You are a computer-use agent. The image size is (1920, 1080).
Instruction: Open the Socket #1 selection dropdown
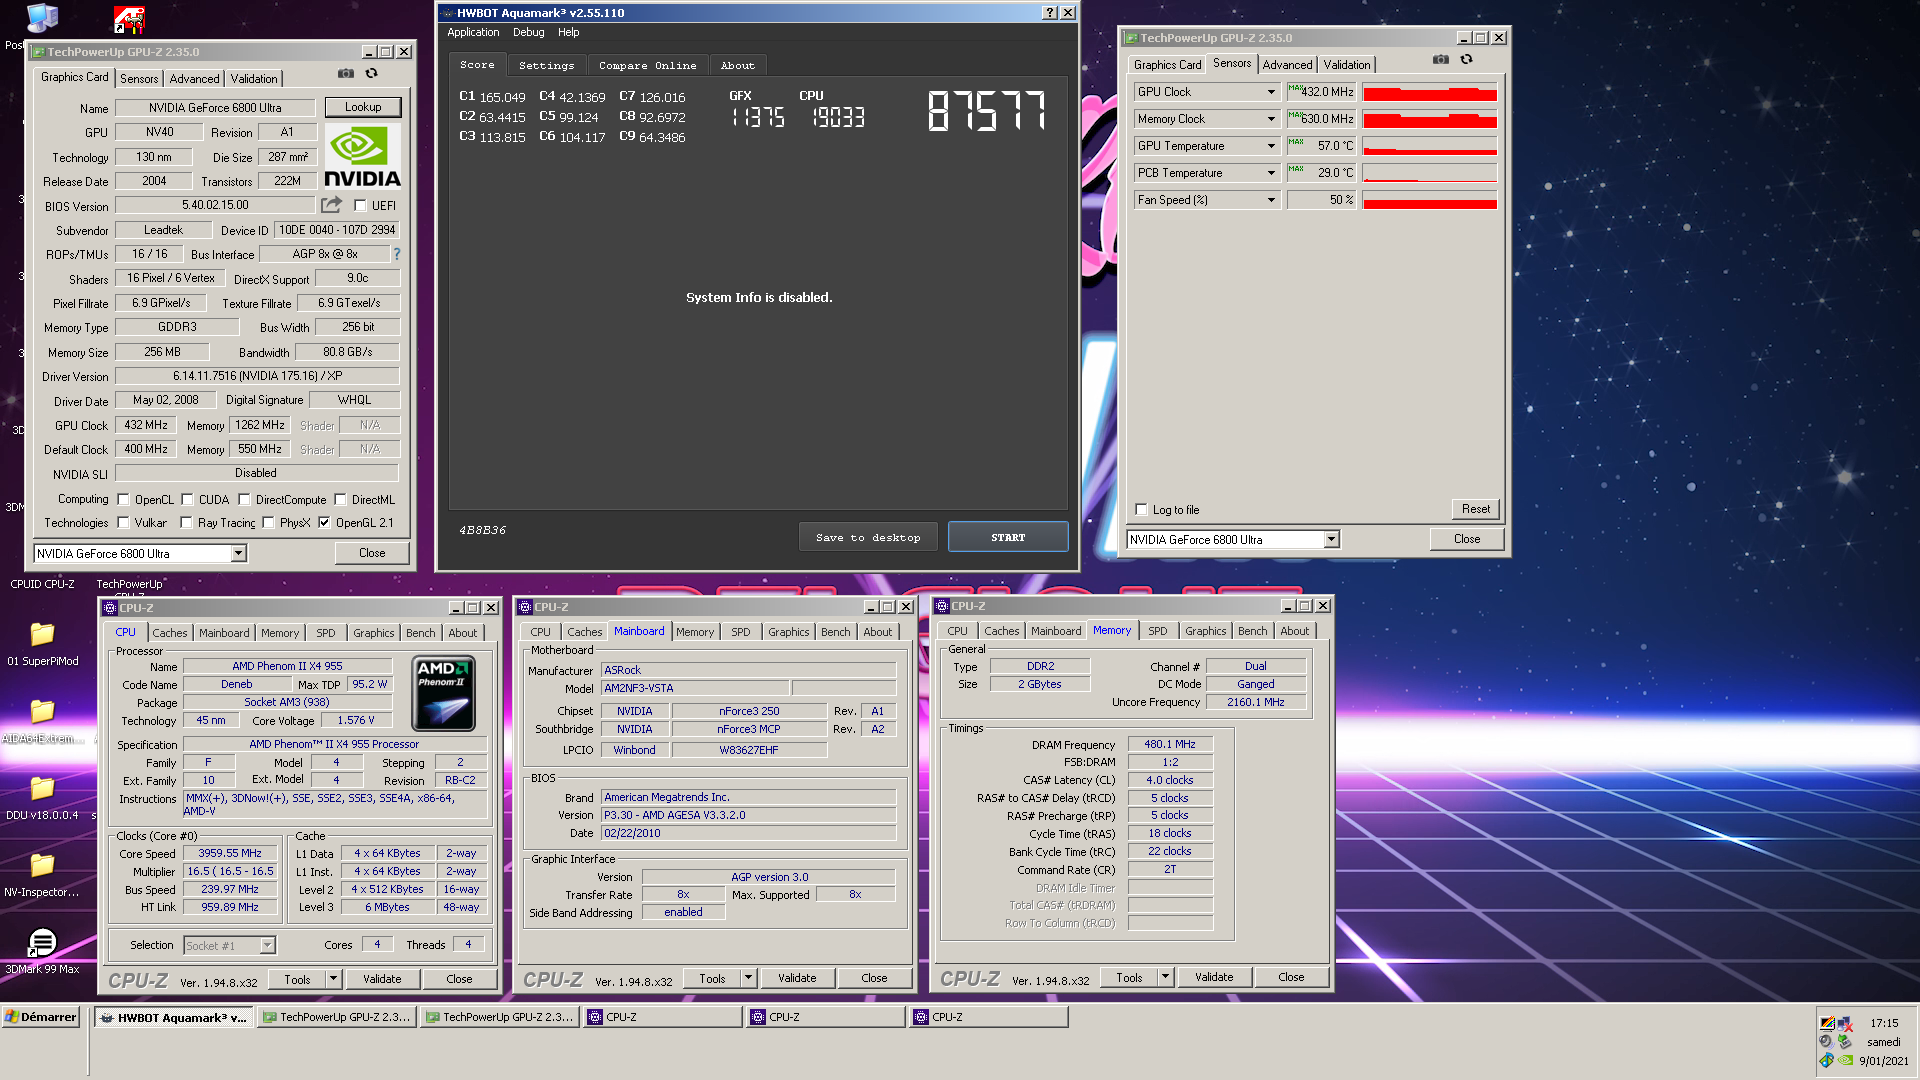[x=267, y=945]
